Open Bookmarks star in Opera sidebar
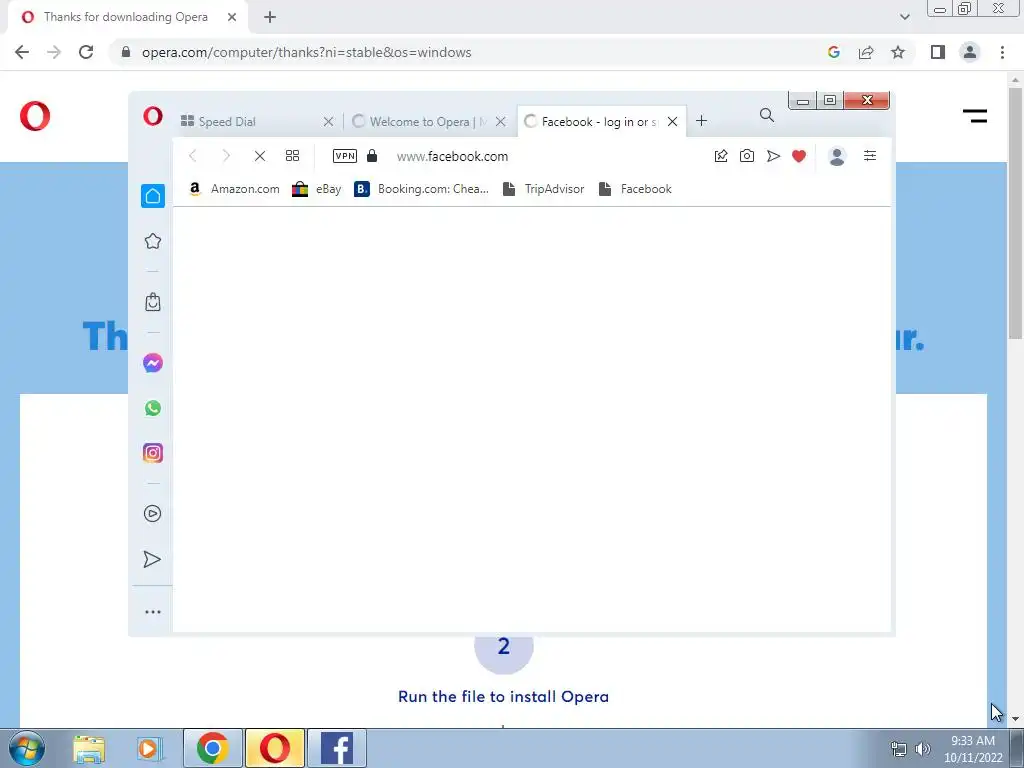1024x768 pixels. click(x=153, y=241)
